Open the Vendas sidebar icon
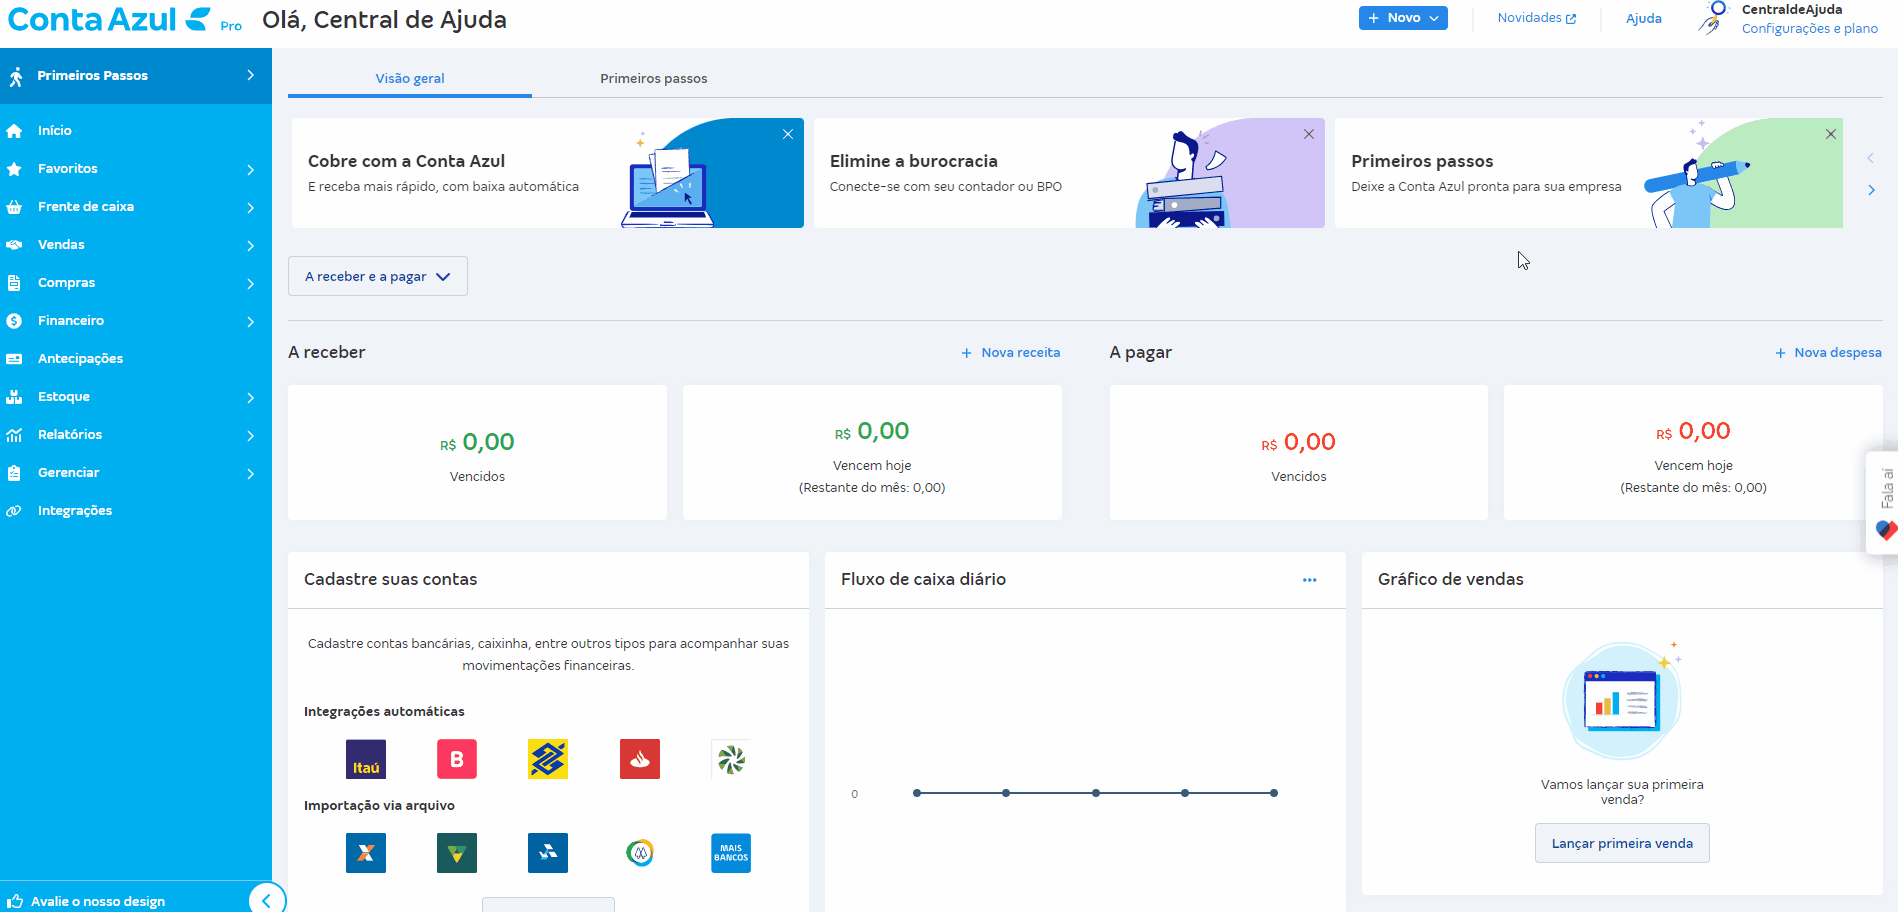 tap(16, 244)
